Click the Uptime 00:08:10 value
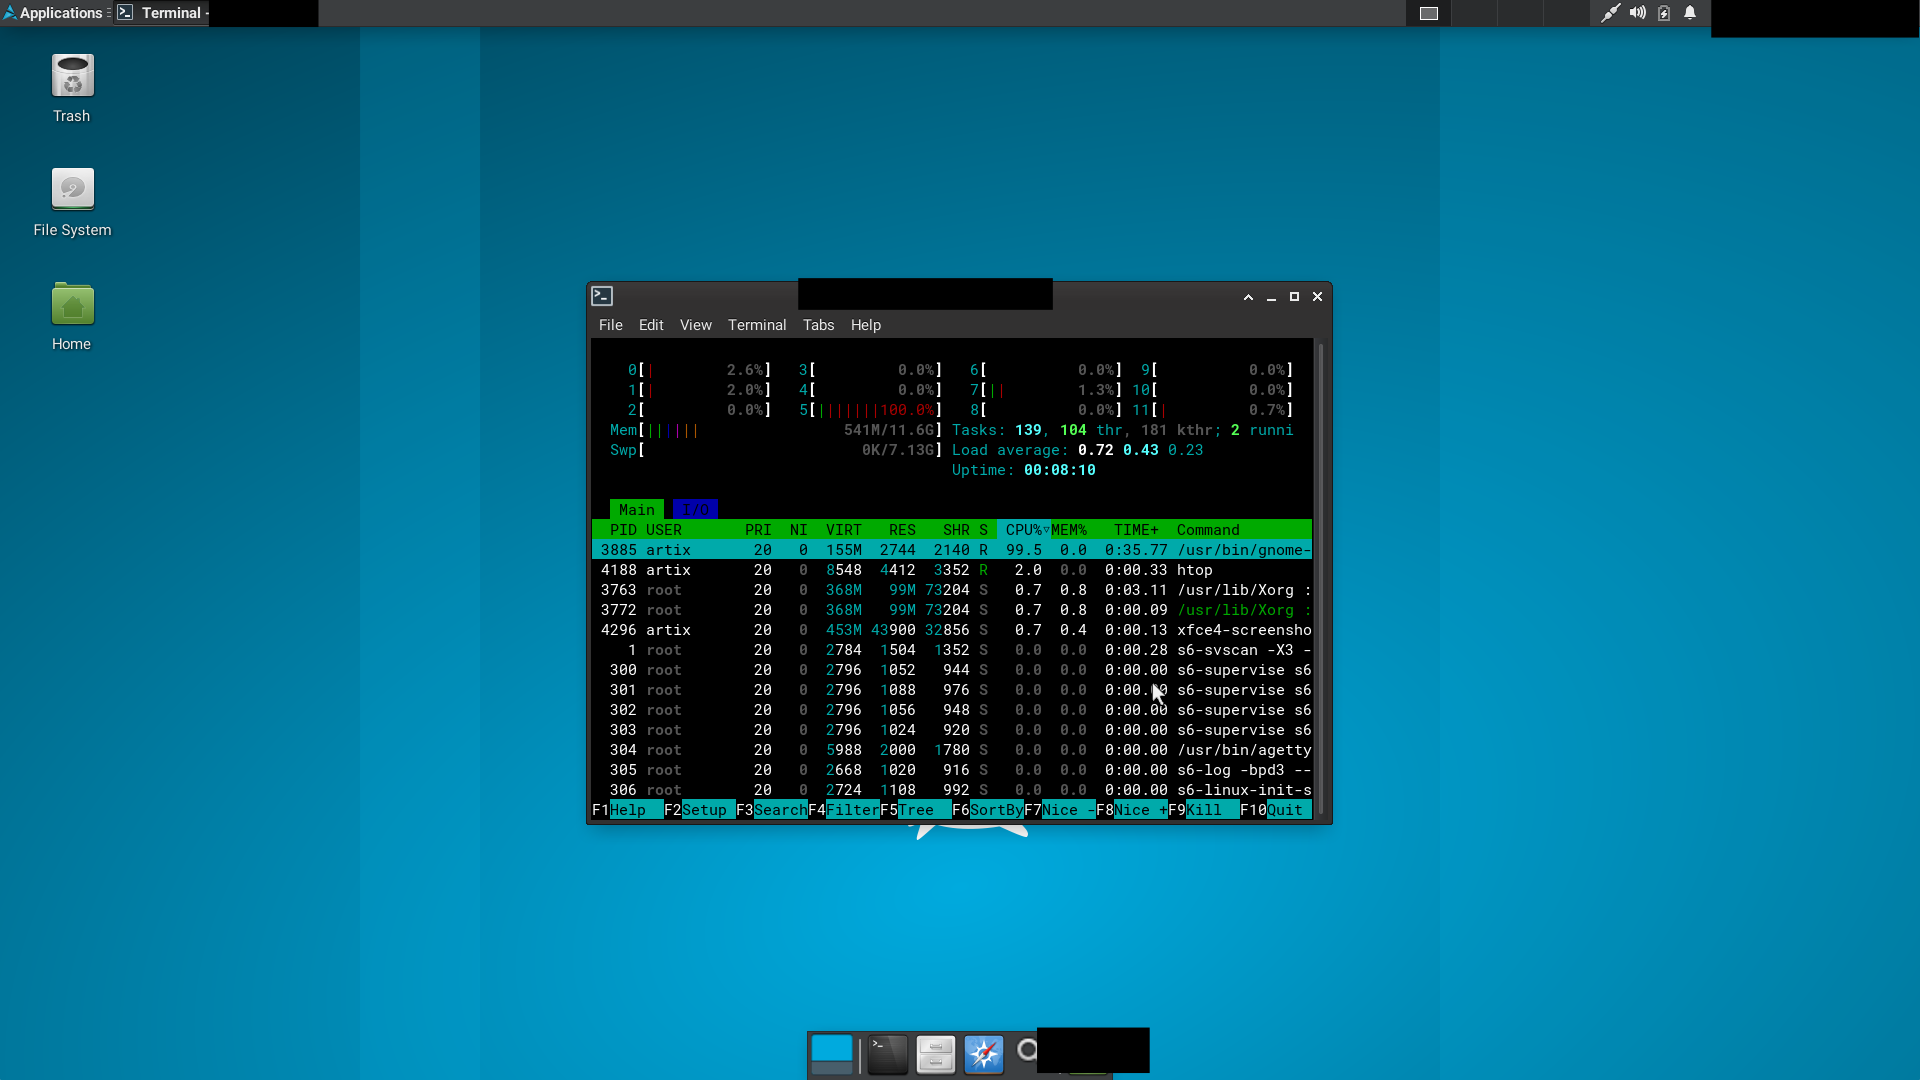 pyautogui.click(x=1060, y=470)
